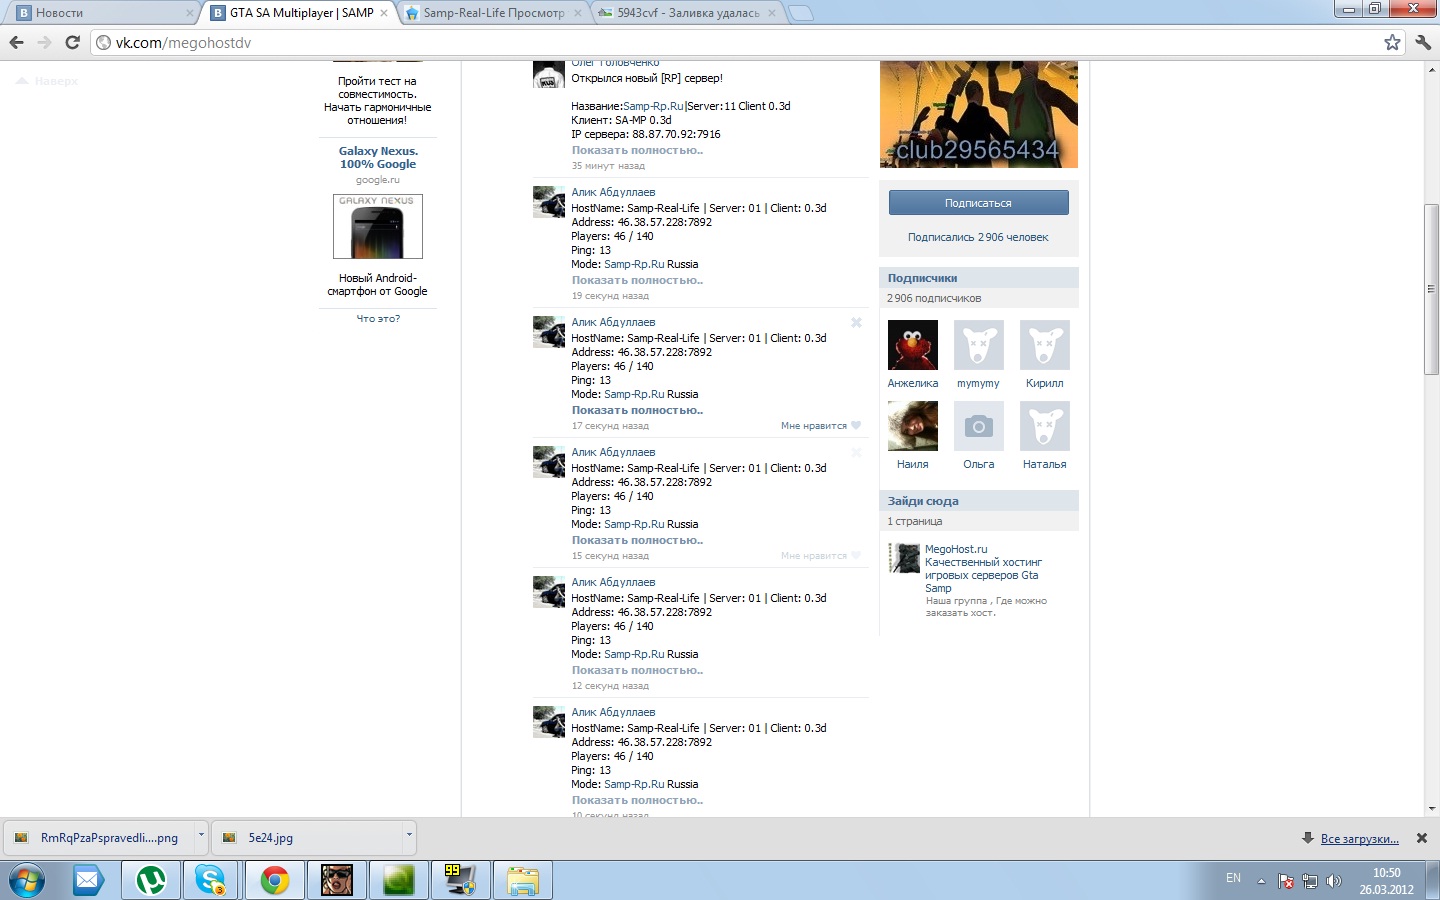1440x900 pixels.
Task: Open the Galaxy Nexus 100% Google ad title
Action: tap(378, 158)
